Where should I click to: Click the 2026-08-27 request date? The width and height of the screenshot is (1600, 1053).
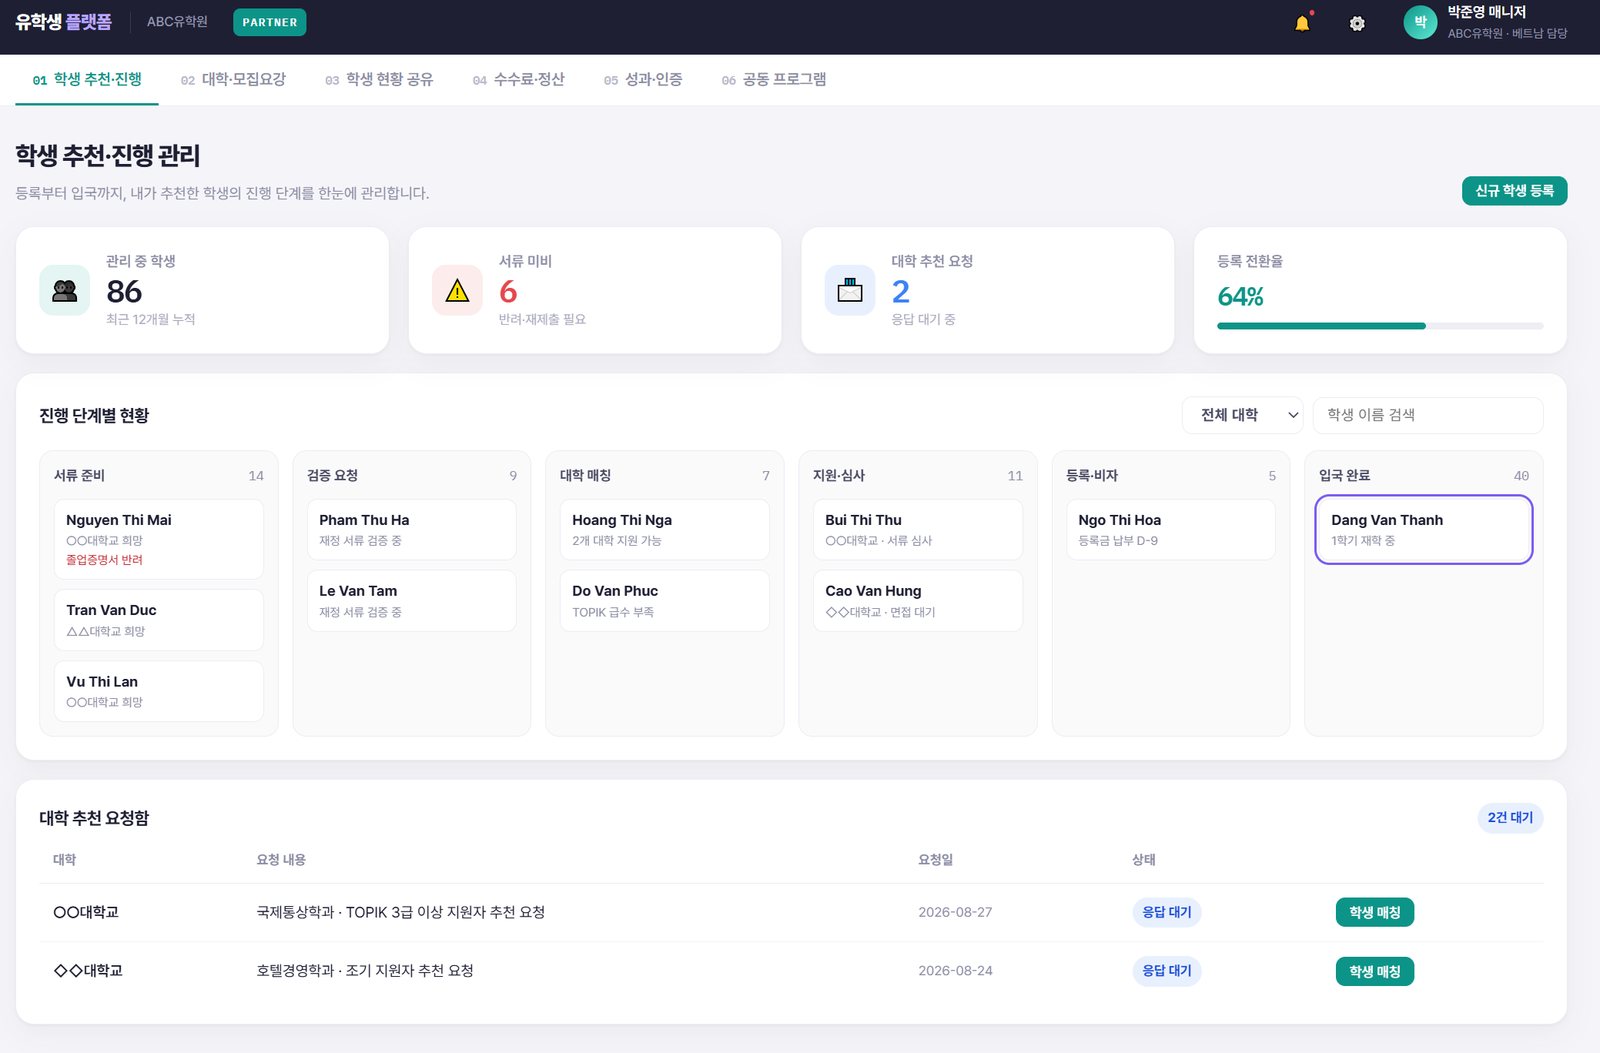tap(955, 912)
